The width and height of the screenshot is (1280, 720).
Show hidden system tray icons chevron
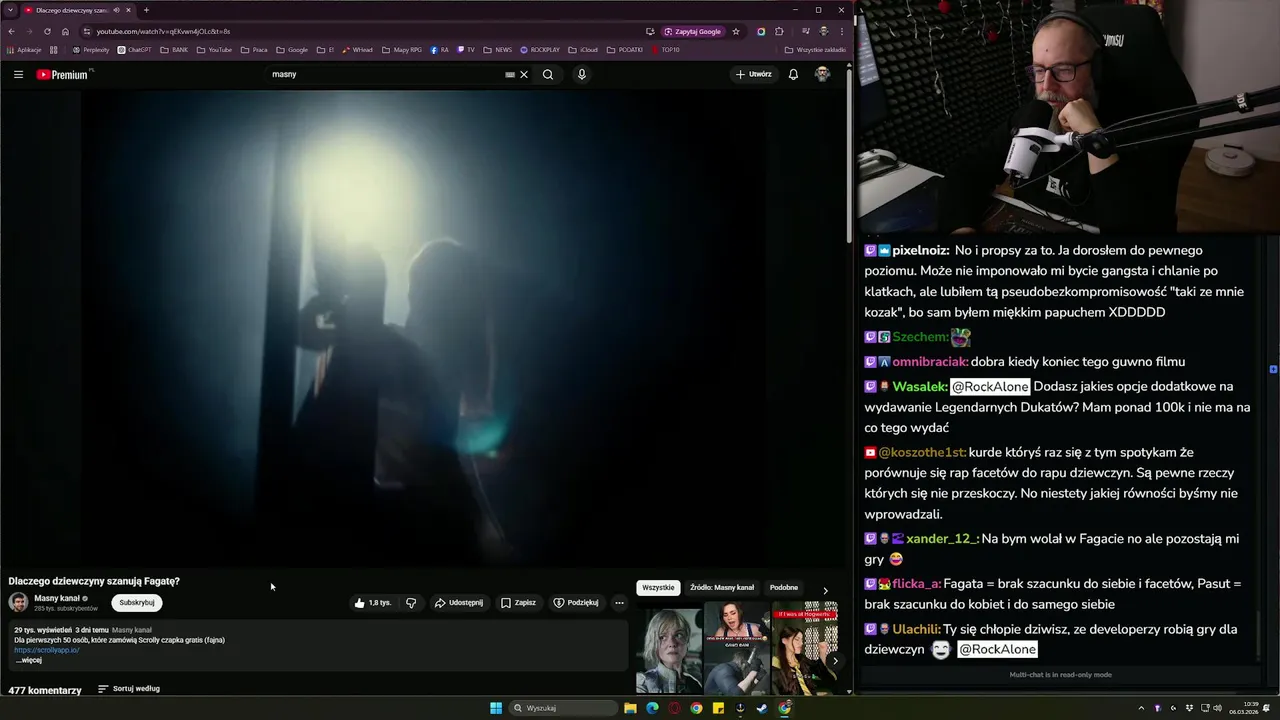(1141, 708)
